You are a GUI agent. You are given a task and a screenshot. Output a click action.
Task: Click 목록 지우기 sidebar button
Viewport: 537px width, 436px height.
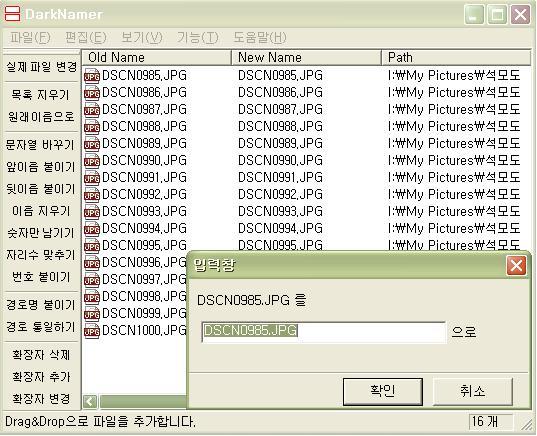(41, 95)
